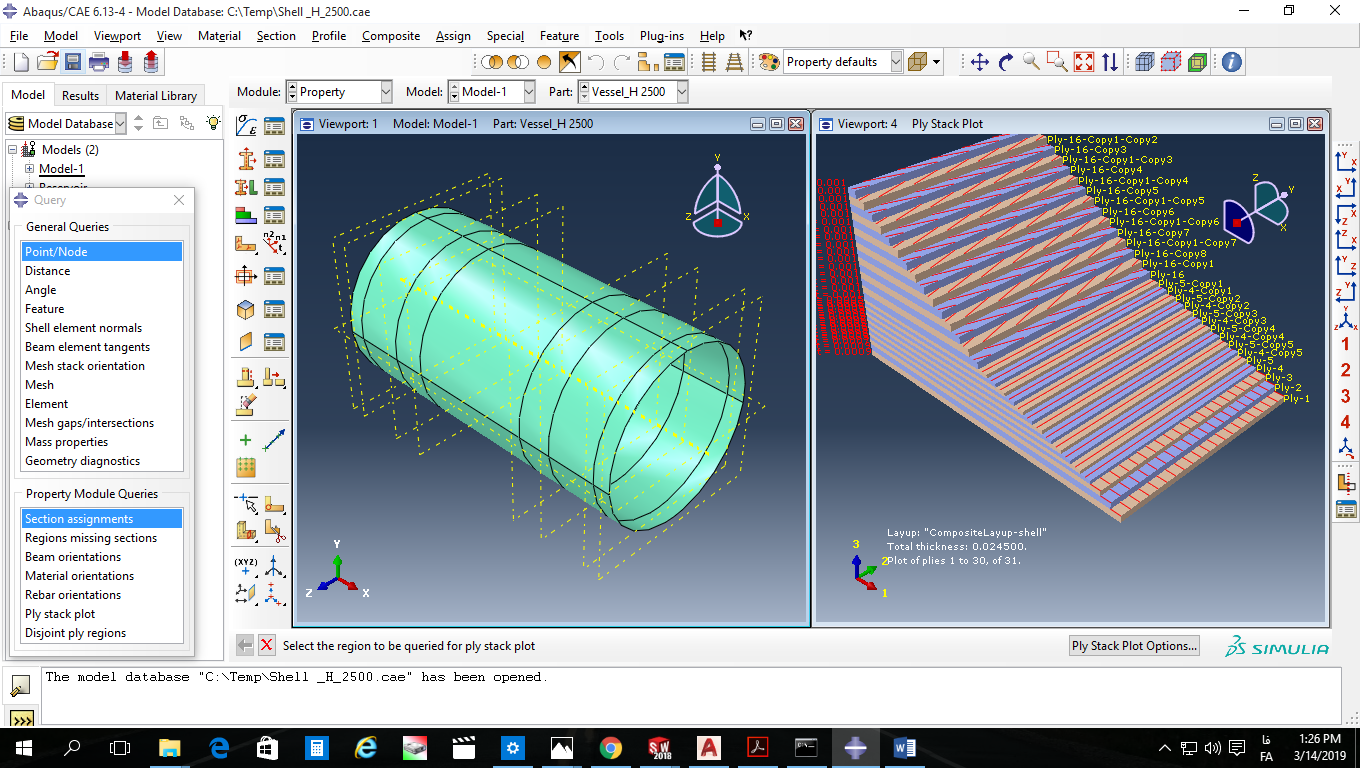Image resolution: width=1360 pixels, height=768 pixels.
Task: Toggle the shaded render style green cube
Action: coord(1197,62)
